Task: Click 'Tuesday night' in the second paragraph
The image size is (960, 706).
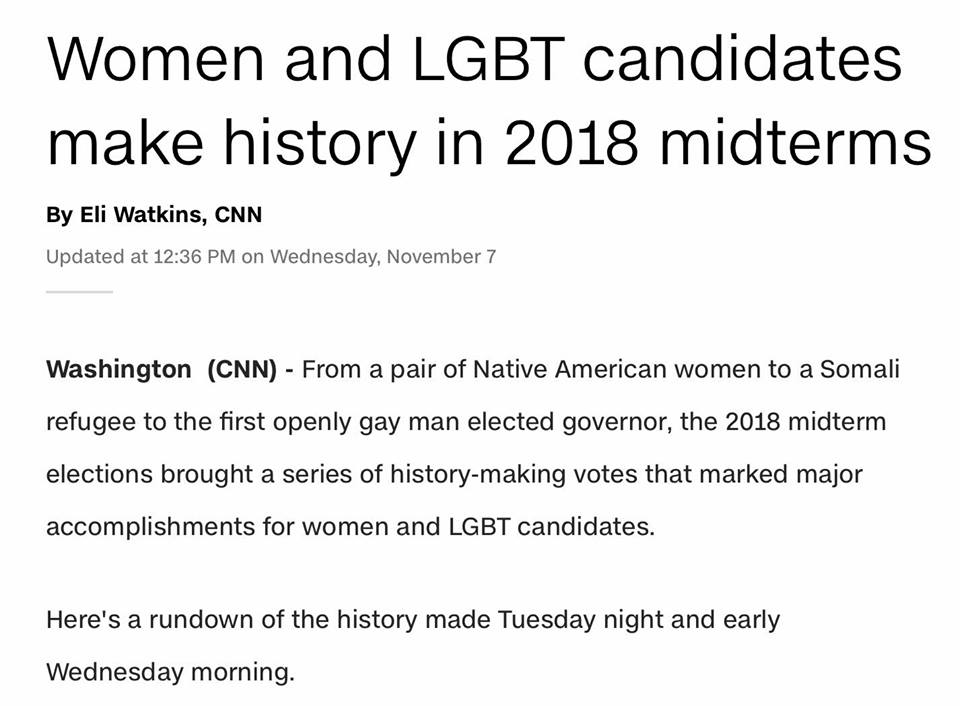Action: (x=546, y=620)
